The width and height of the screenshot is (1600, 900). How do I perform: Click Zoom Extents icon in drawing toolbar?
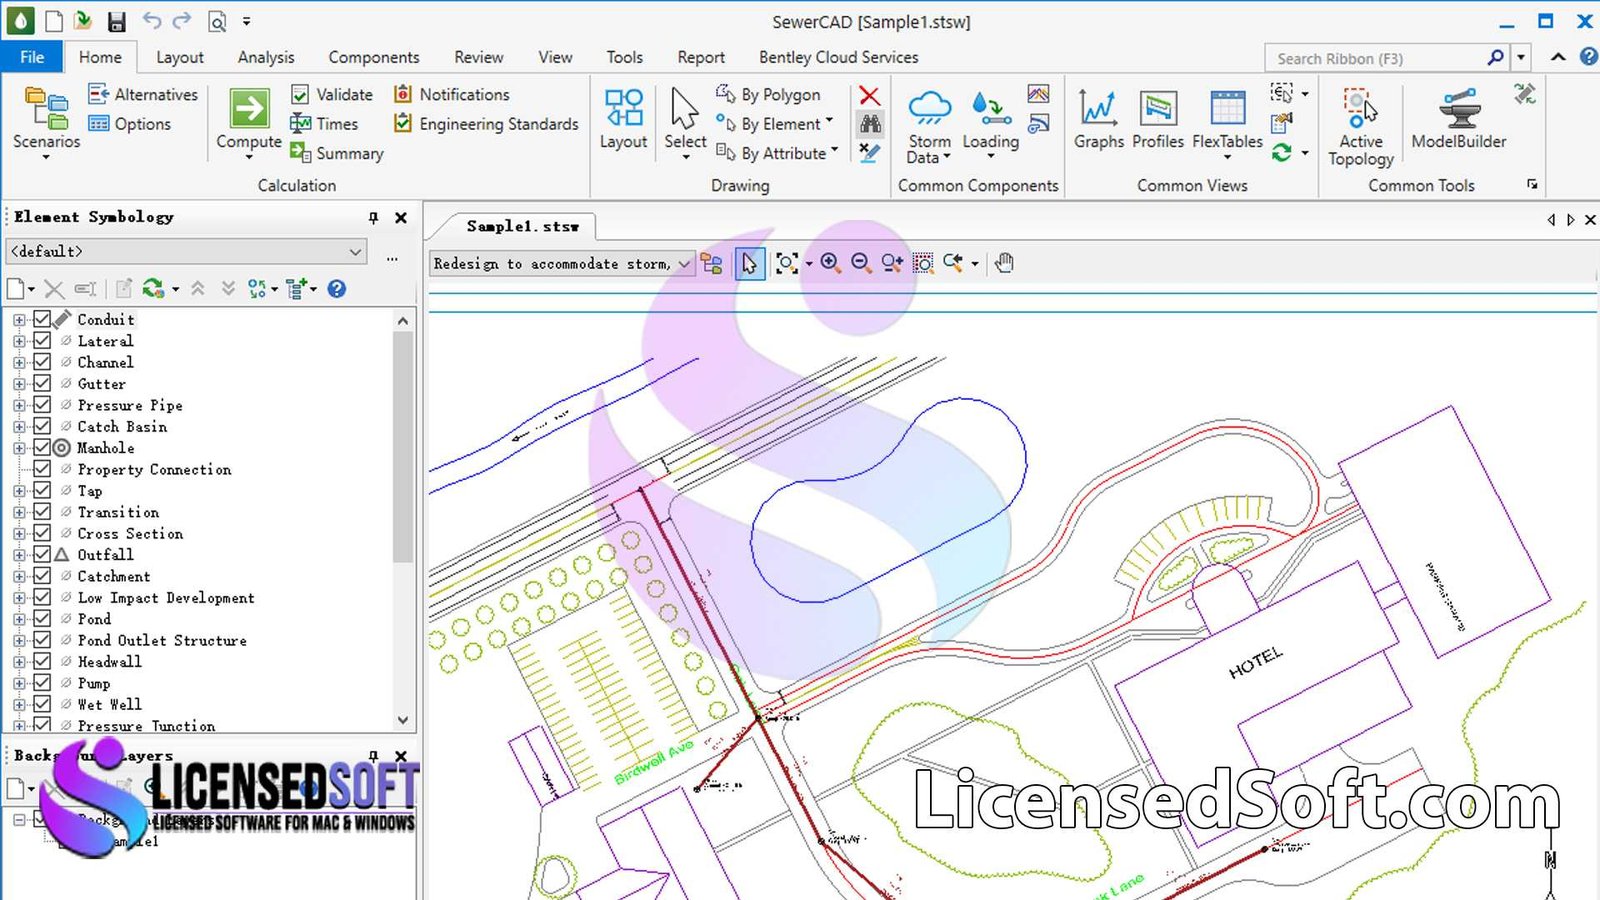tap(787, 262)
